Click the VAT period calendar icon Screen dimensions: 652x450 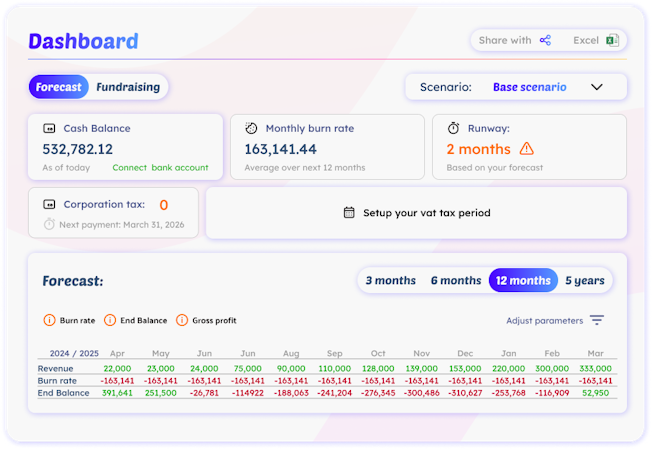[349, 213]
